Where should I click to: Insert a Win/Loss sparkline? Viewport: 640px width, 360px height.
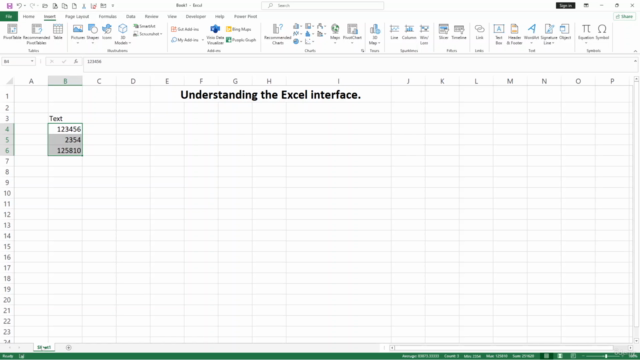424,34
